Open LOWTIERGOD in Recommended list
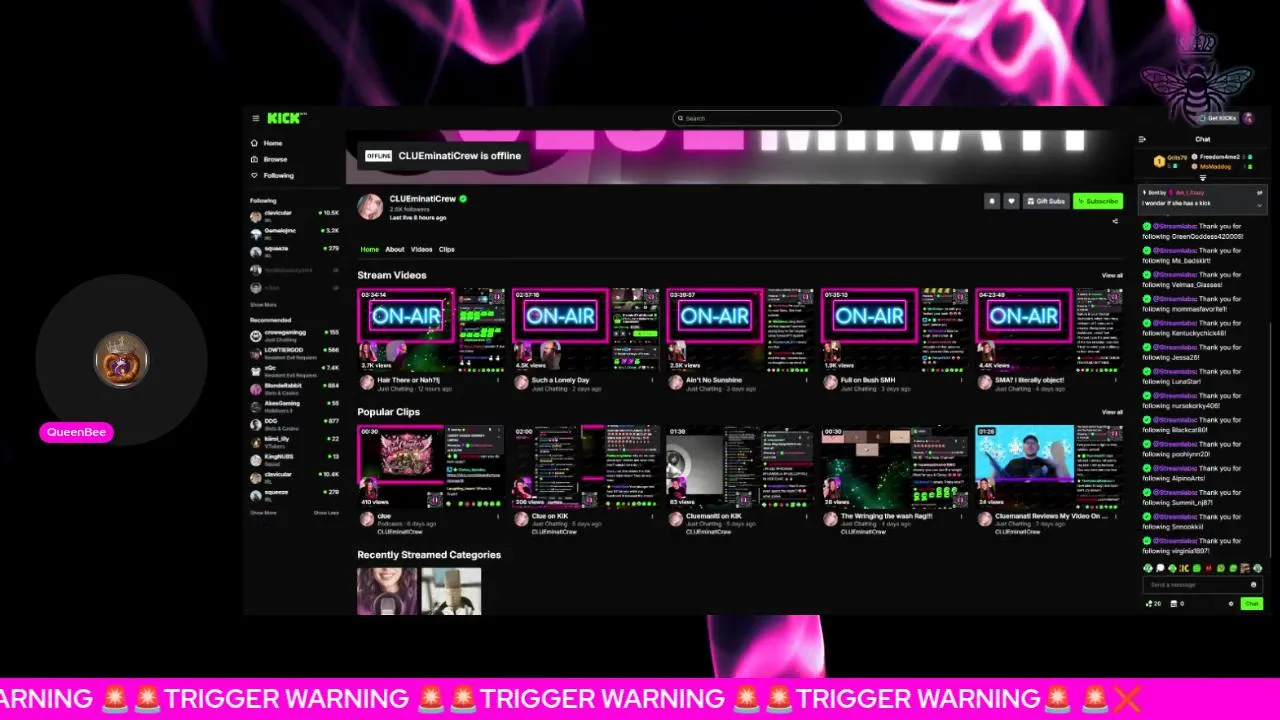This screenshot has height=720, width=1280. click(294, 352)
